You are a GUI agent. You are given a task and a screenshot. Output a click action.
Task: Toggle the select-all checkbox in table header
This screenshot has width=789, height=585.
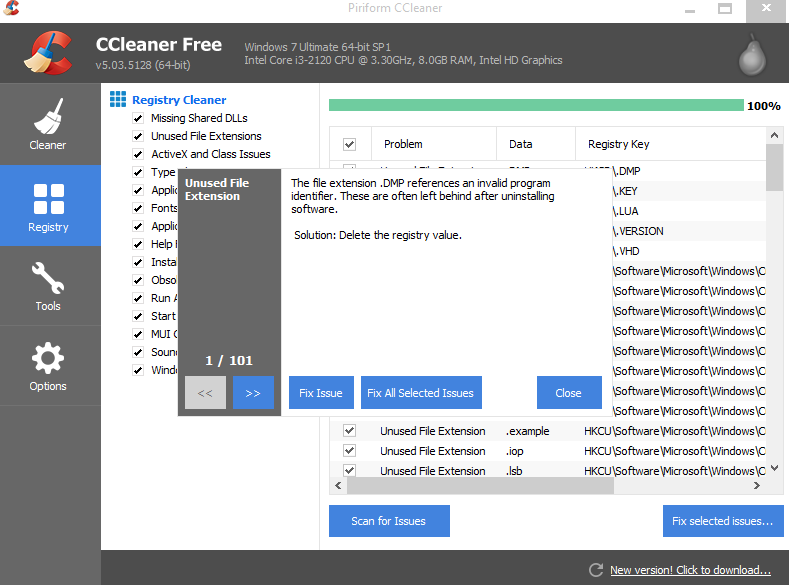350,144
